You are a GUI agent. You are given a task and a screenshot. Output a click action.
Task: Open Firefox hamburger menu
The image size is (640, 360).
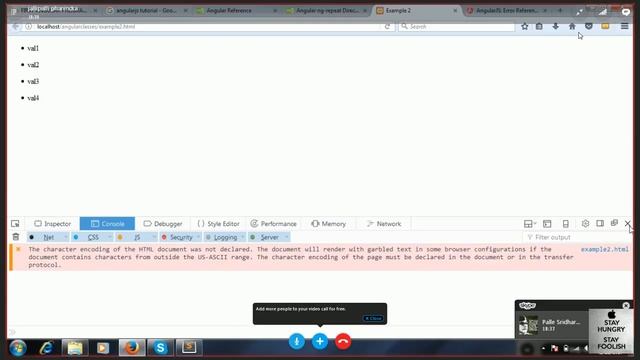click(624, 27)
